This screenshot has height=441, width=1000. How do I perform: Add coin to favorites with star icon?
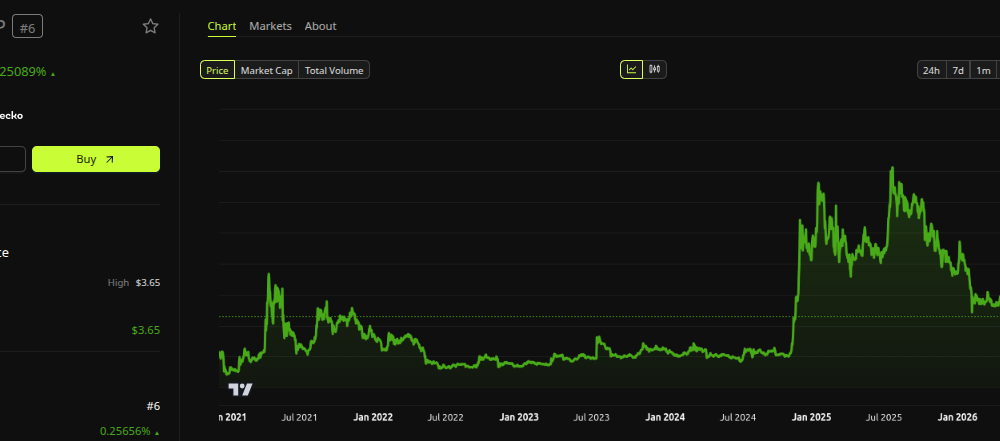(x=151, y=26)
